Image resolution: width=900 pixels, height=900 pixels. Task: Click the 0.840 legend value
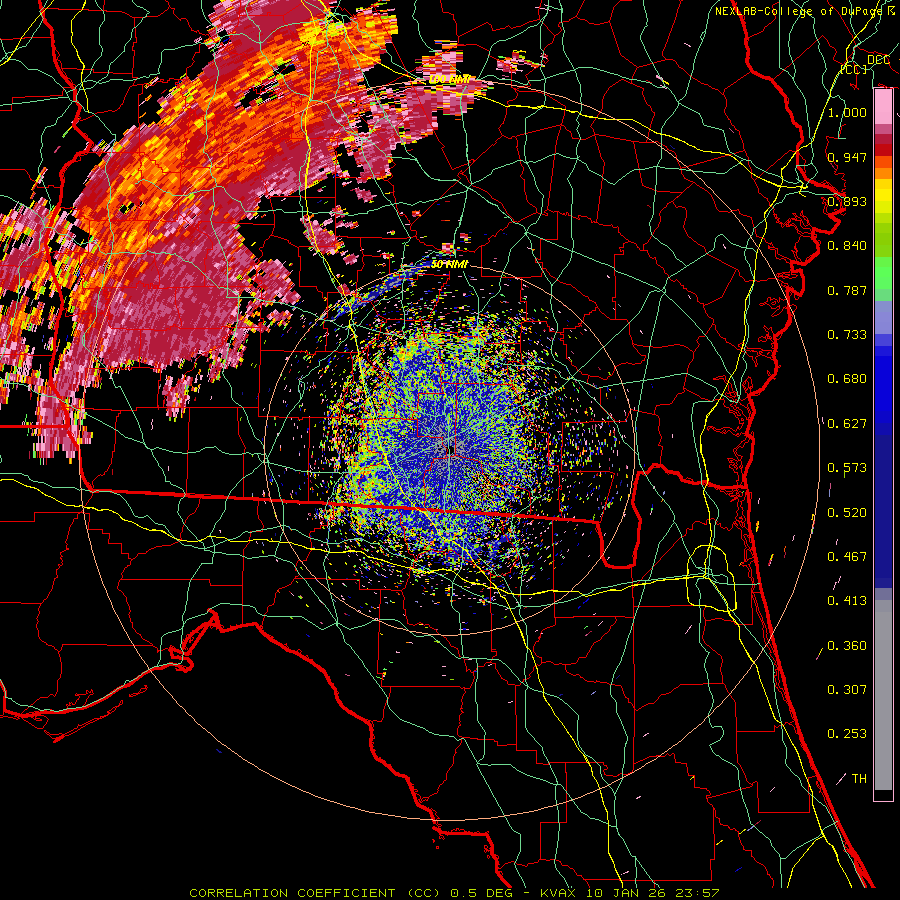tap(847, 246)
